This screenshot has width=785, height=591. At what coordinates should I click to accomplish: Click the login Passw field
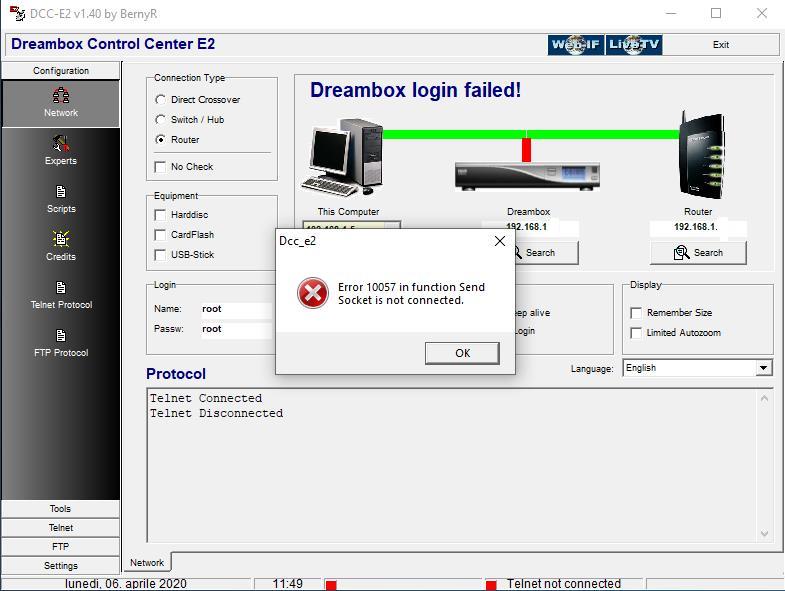[238, 329]
